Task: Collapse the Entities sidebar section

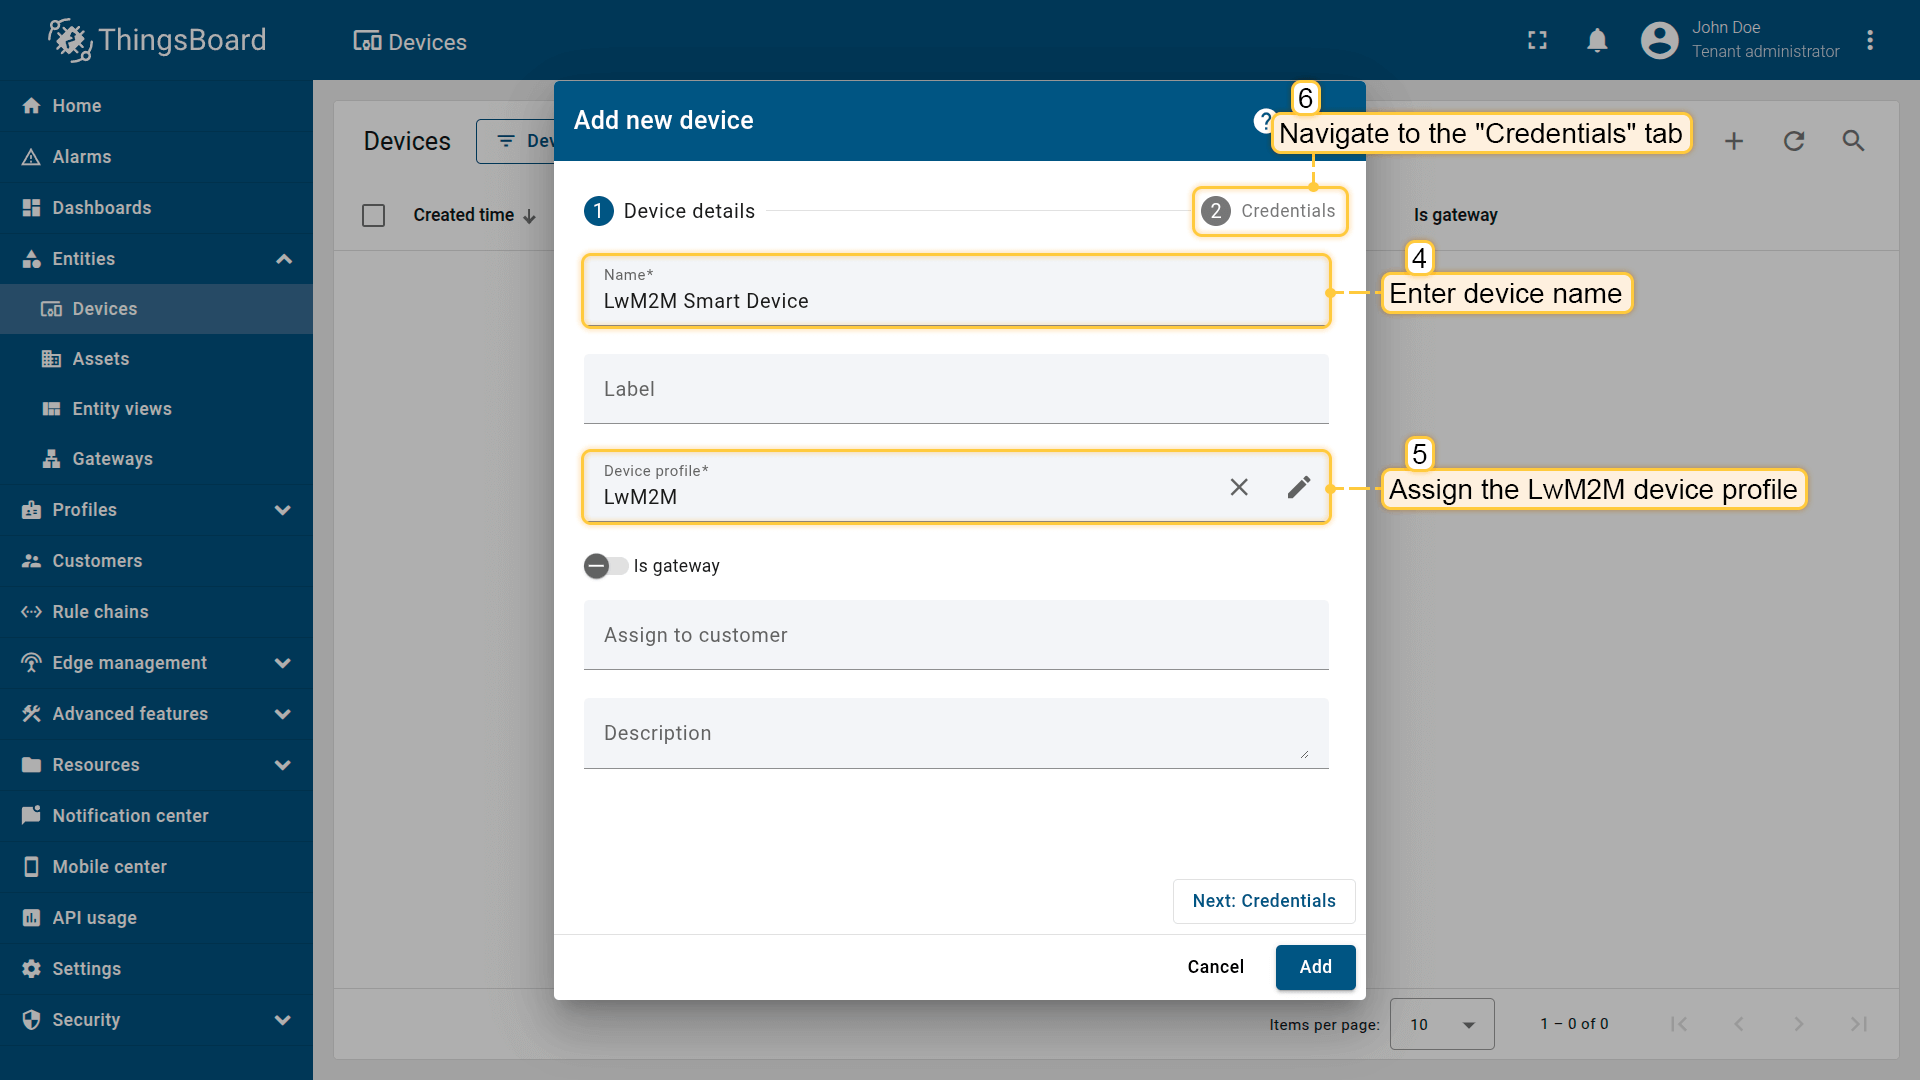Action: click(283, 259)
